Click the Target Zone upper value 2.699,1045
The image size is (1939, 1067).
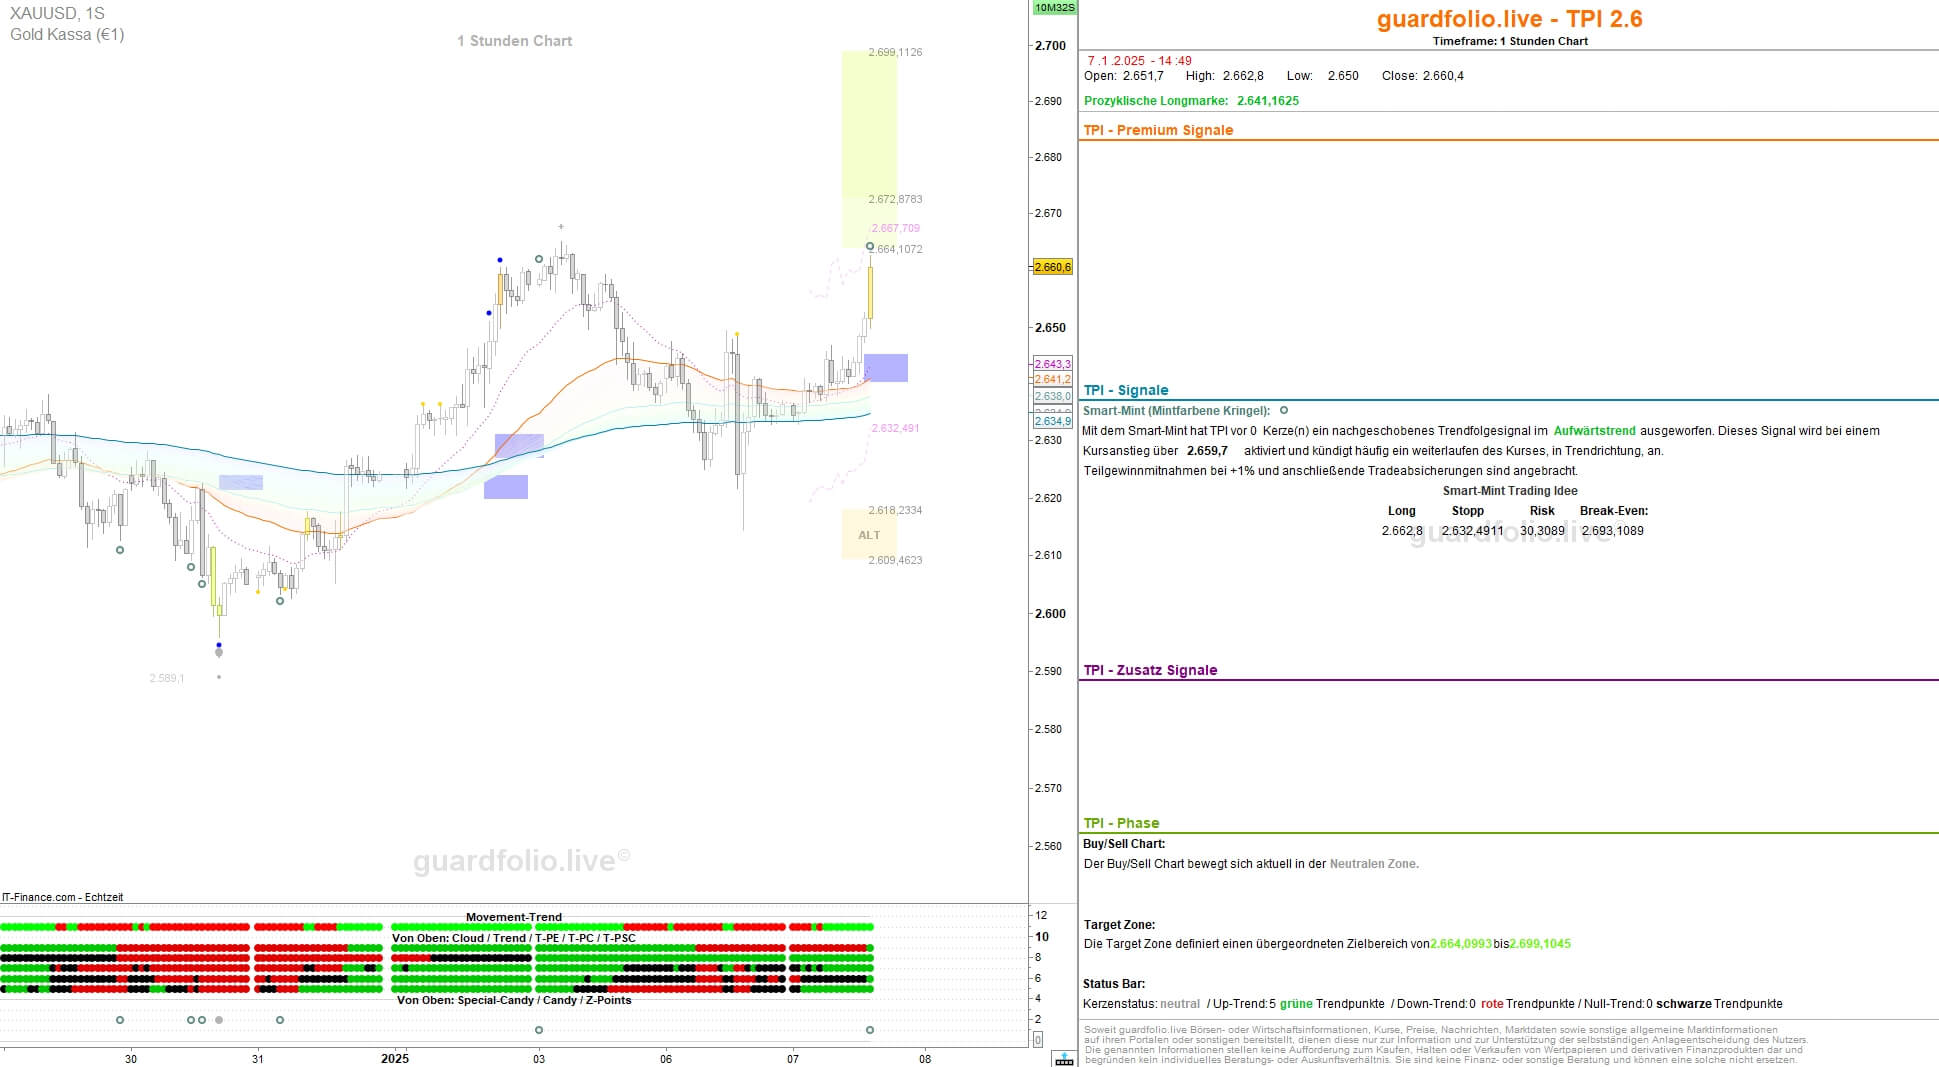click(1540, 944)
